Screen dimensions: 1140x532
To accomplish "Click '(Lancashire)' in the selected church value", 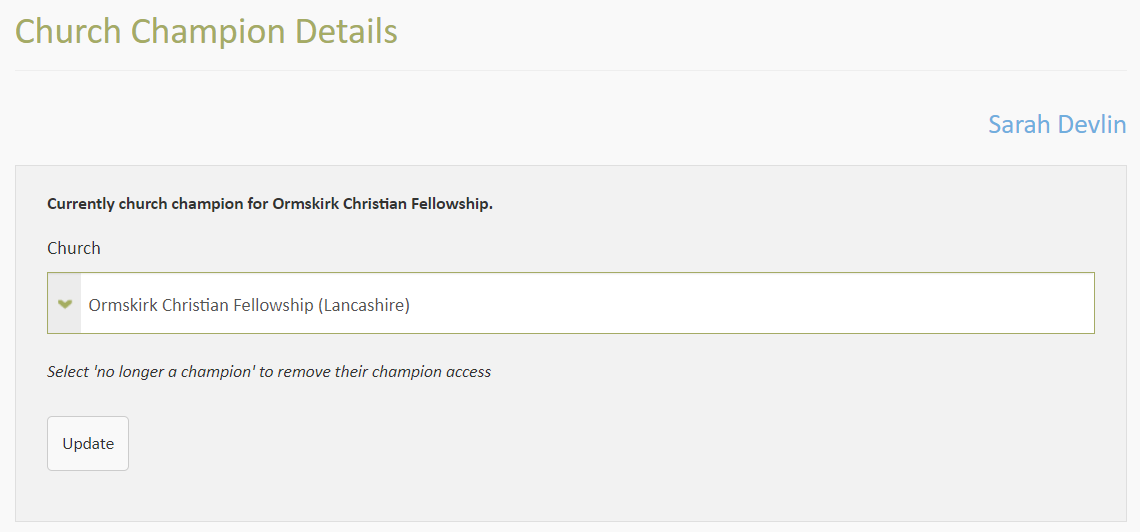I will pos(364,305).
